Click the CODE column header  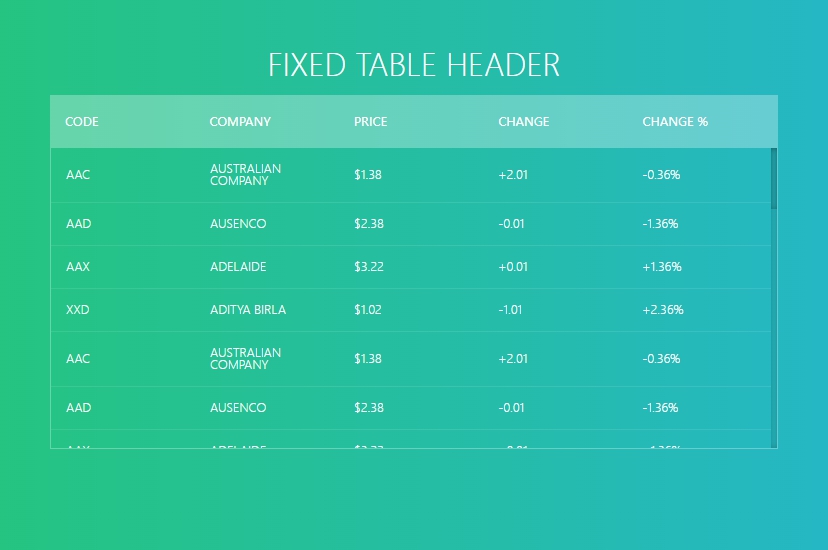[82, 122]
